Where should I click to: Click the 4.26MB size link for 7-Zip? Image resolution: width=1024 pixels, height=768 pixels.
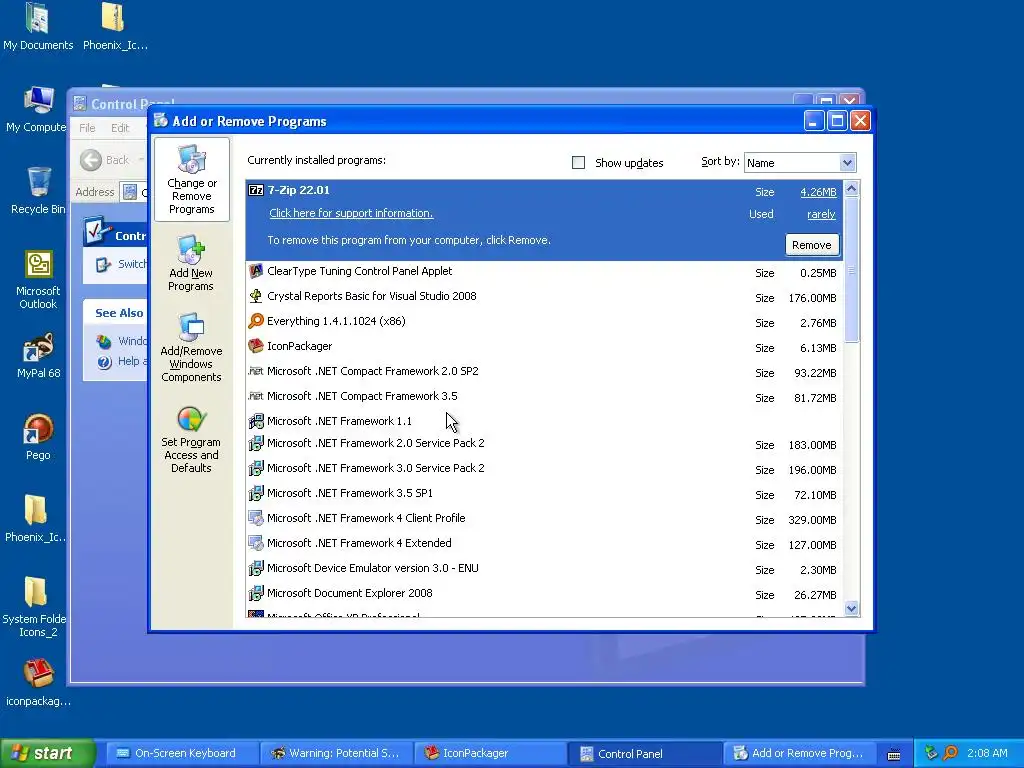point(818,192)
